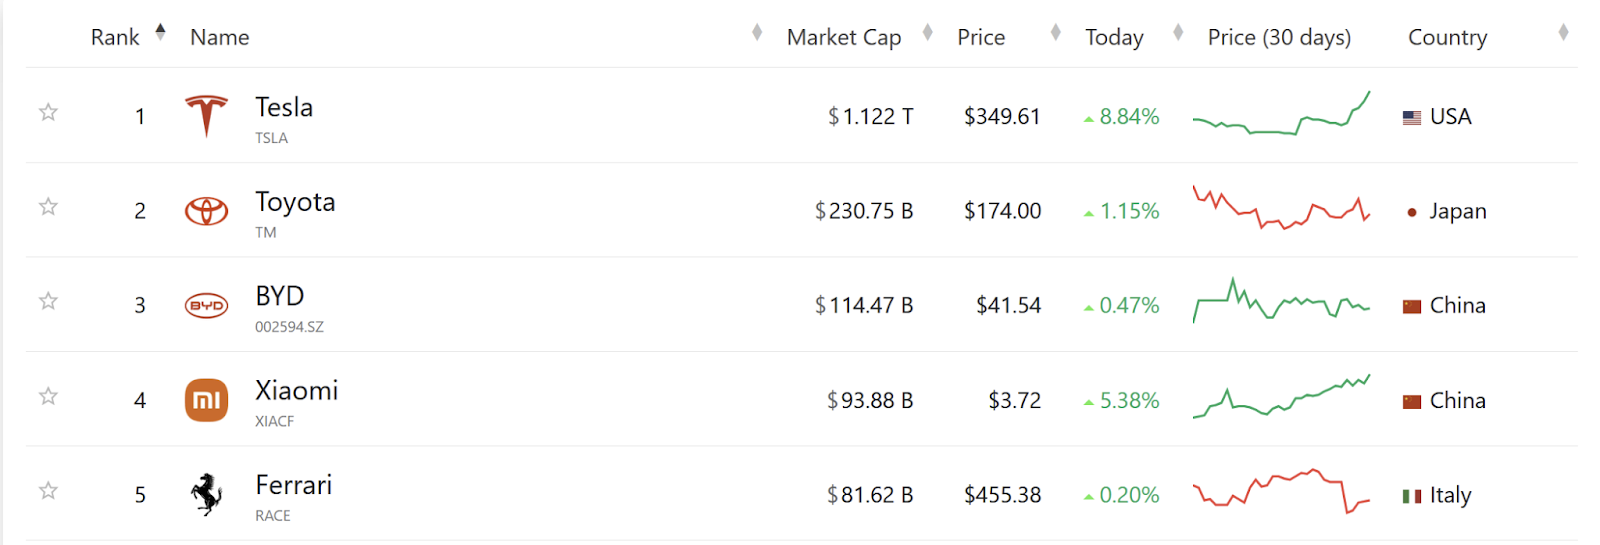Sort table by Market Cap arrows
Viewport: 1600px width, 545px height.
coord(927,33)
